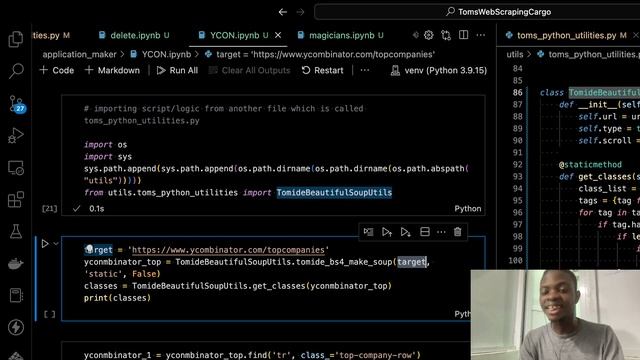Open the Testing flask view

16,231
